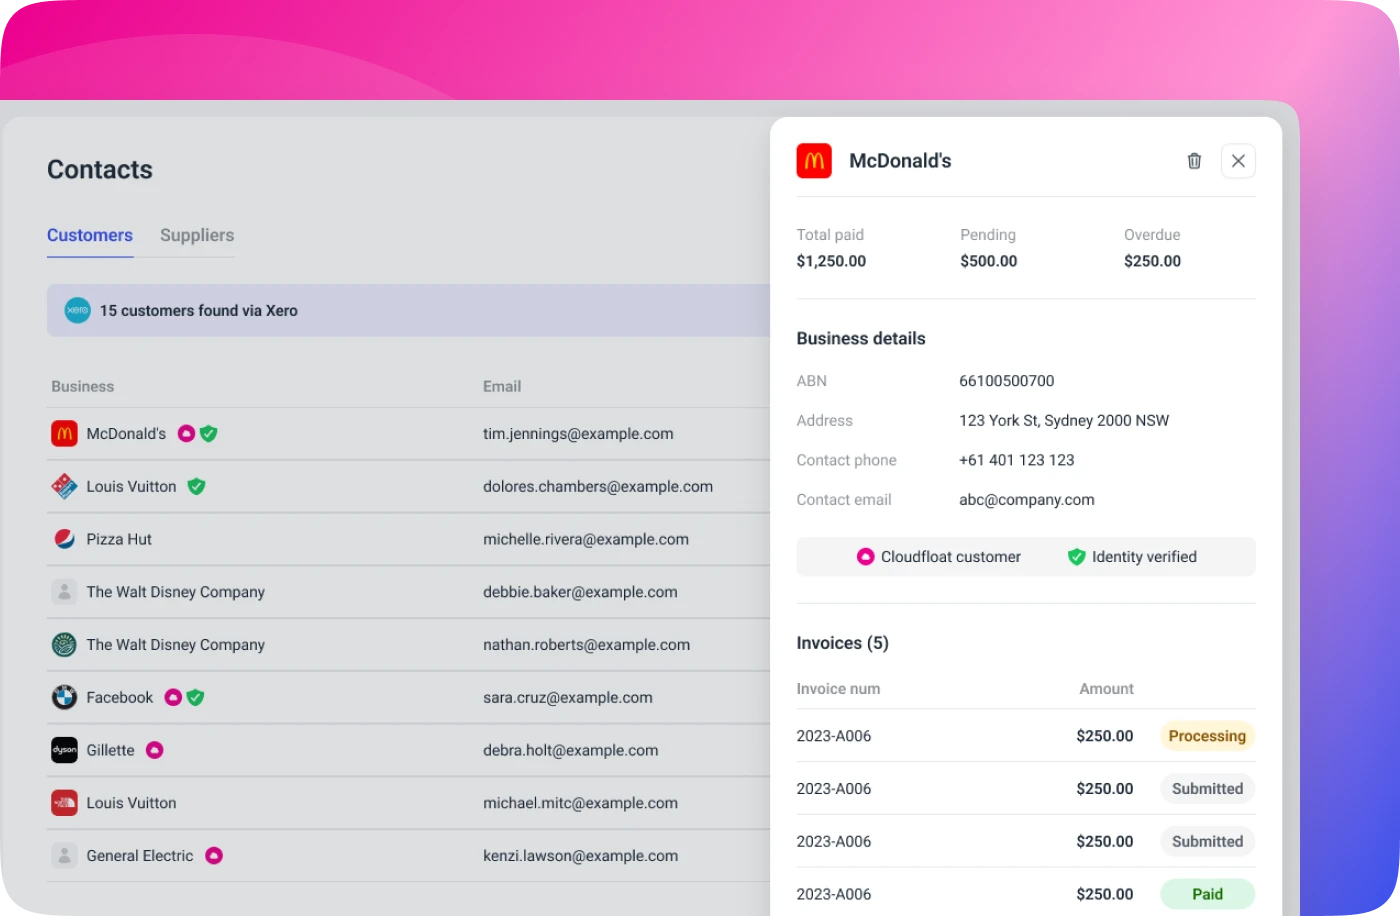
Task: Click the green verified shield next to Louis Vuitton
Action: tap(196, 486)
